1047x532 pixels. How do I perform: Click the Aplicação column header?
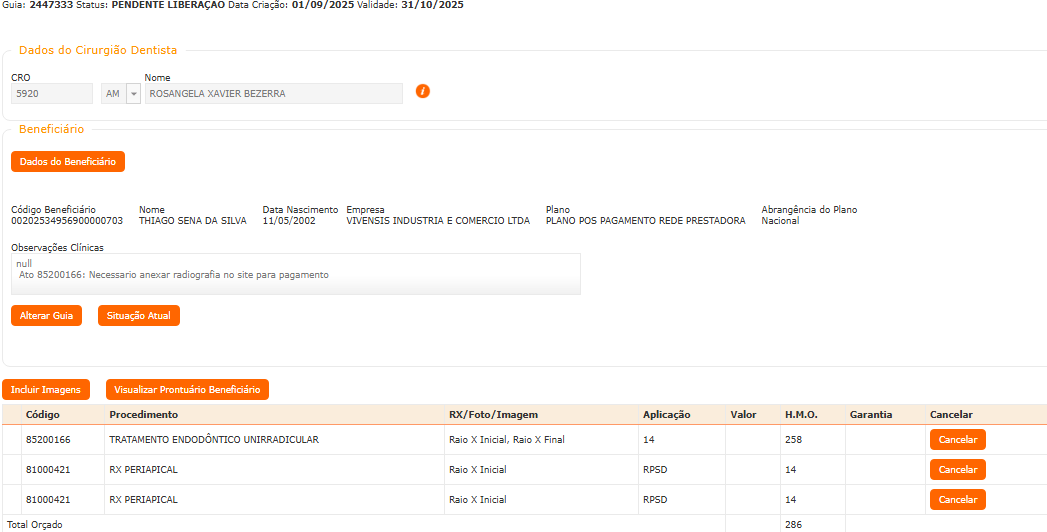click(667, 415)
